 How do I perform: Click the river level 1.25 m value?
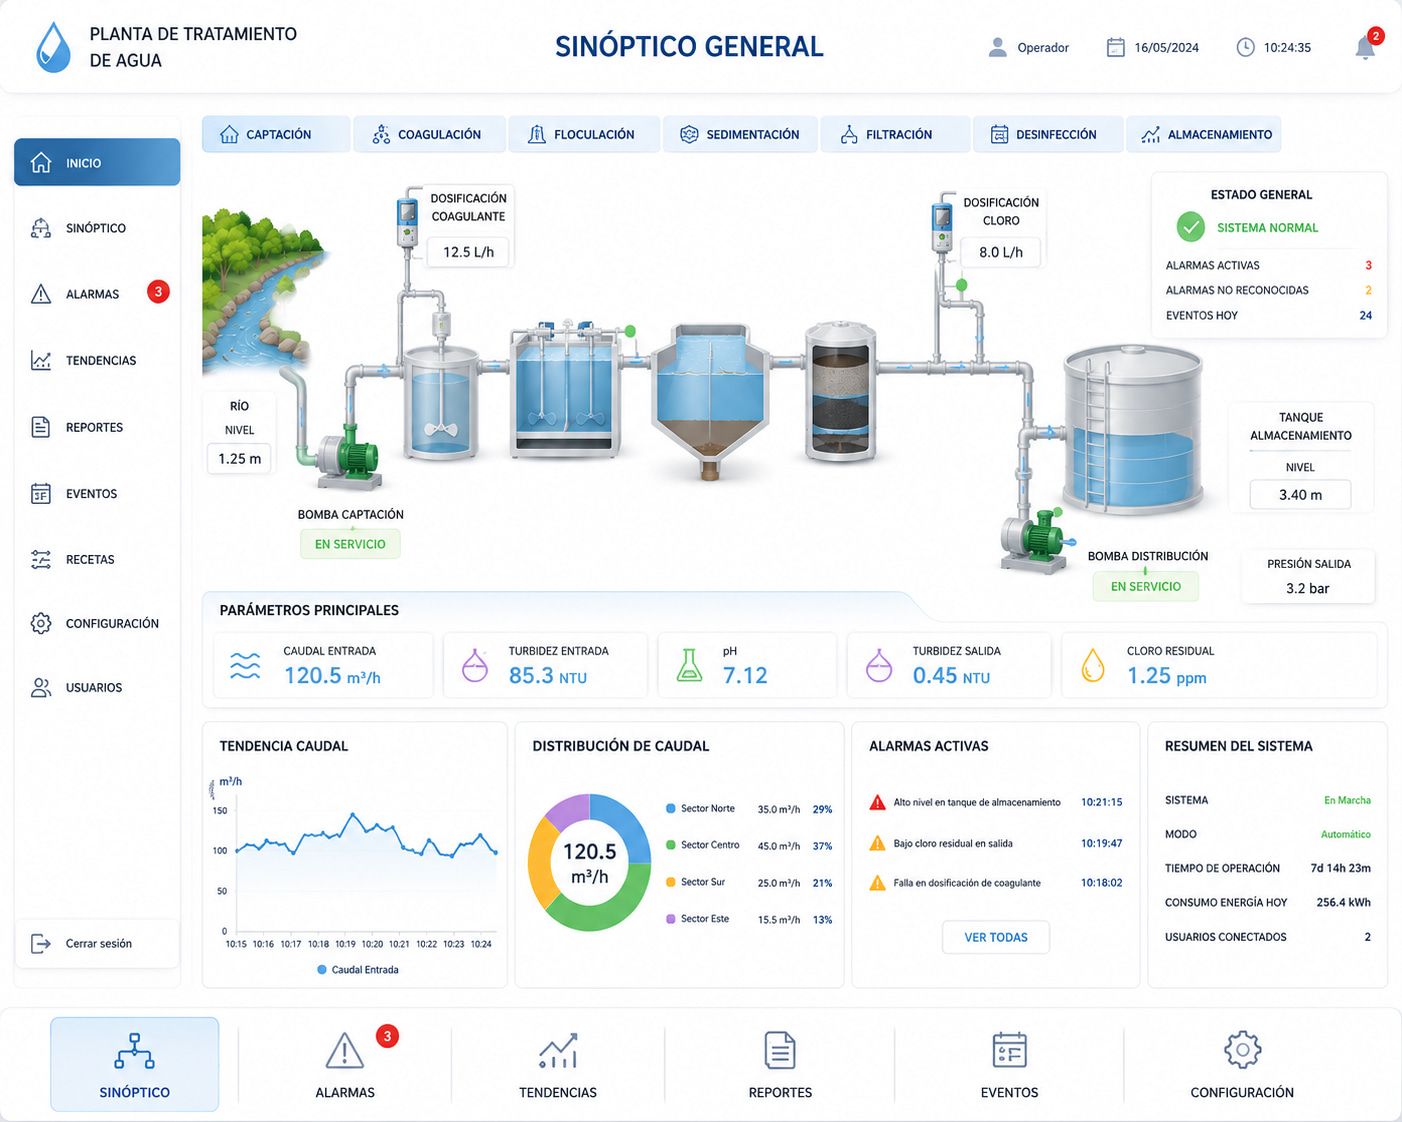click(240, 458)
